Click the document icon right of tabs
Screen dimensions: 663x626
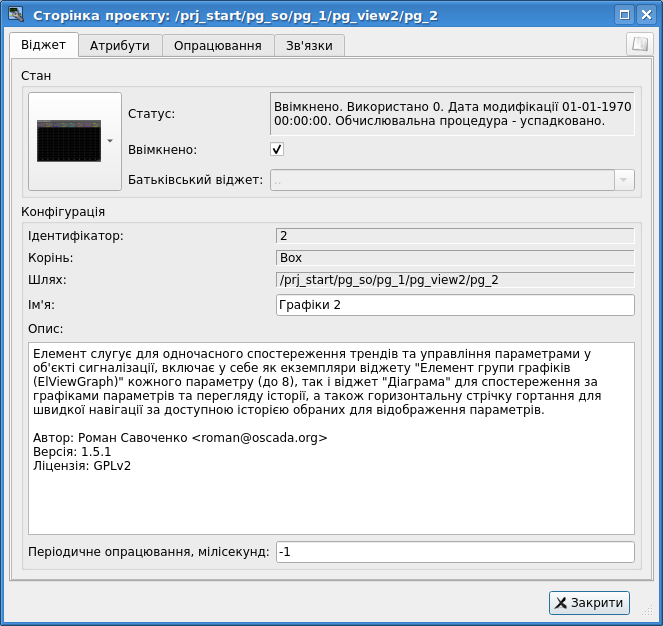[638, 45]
